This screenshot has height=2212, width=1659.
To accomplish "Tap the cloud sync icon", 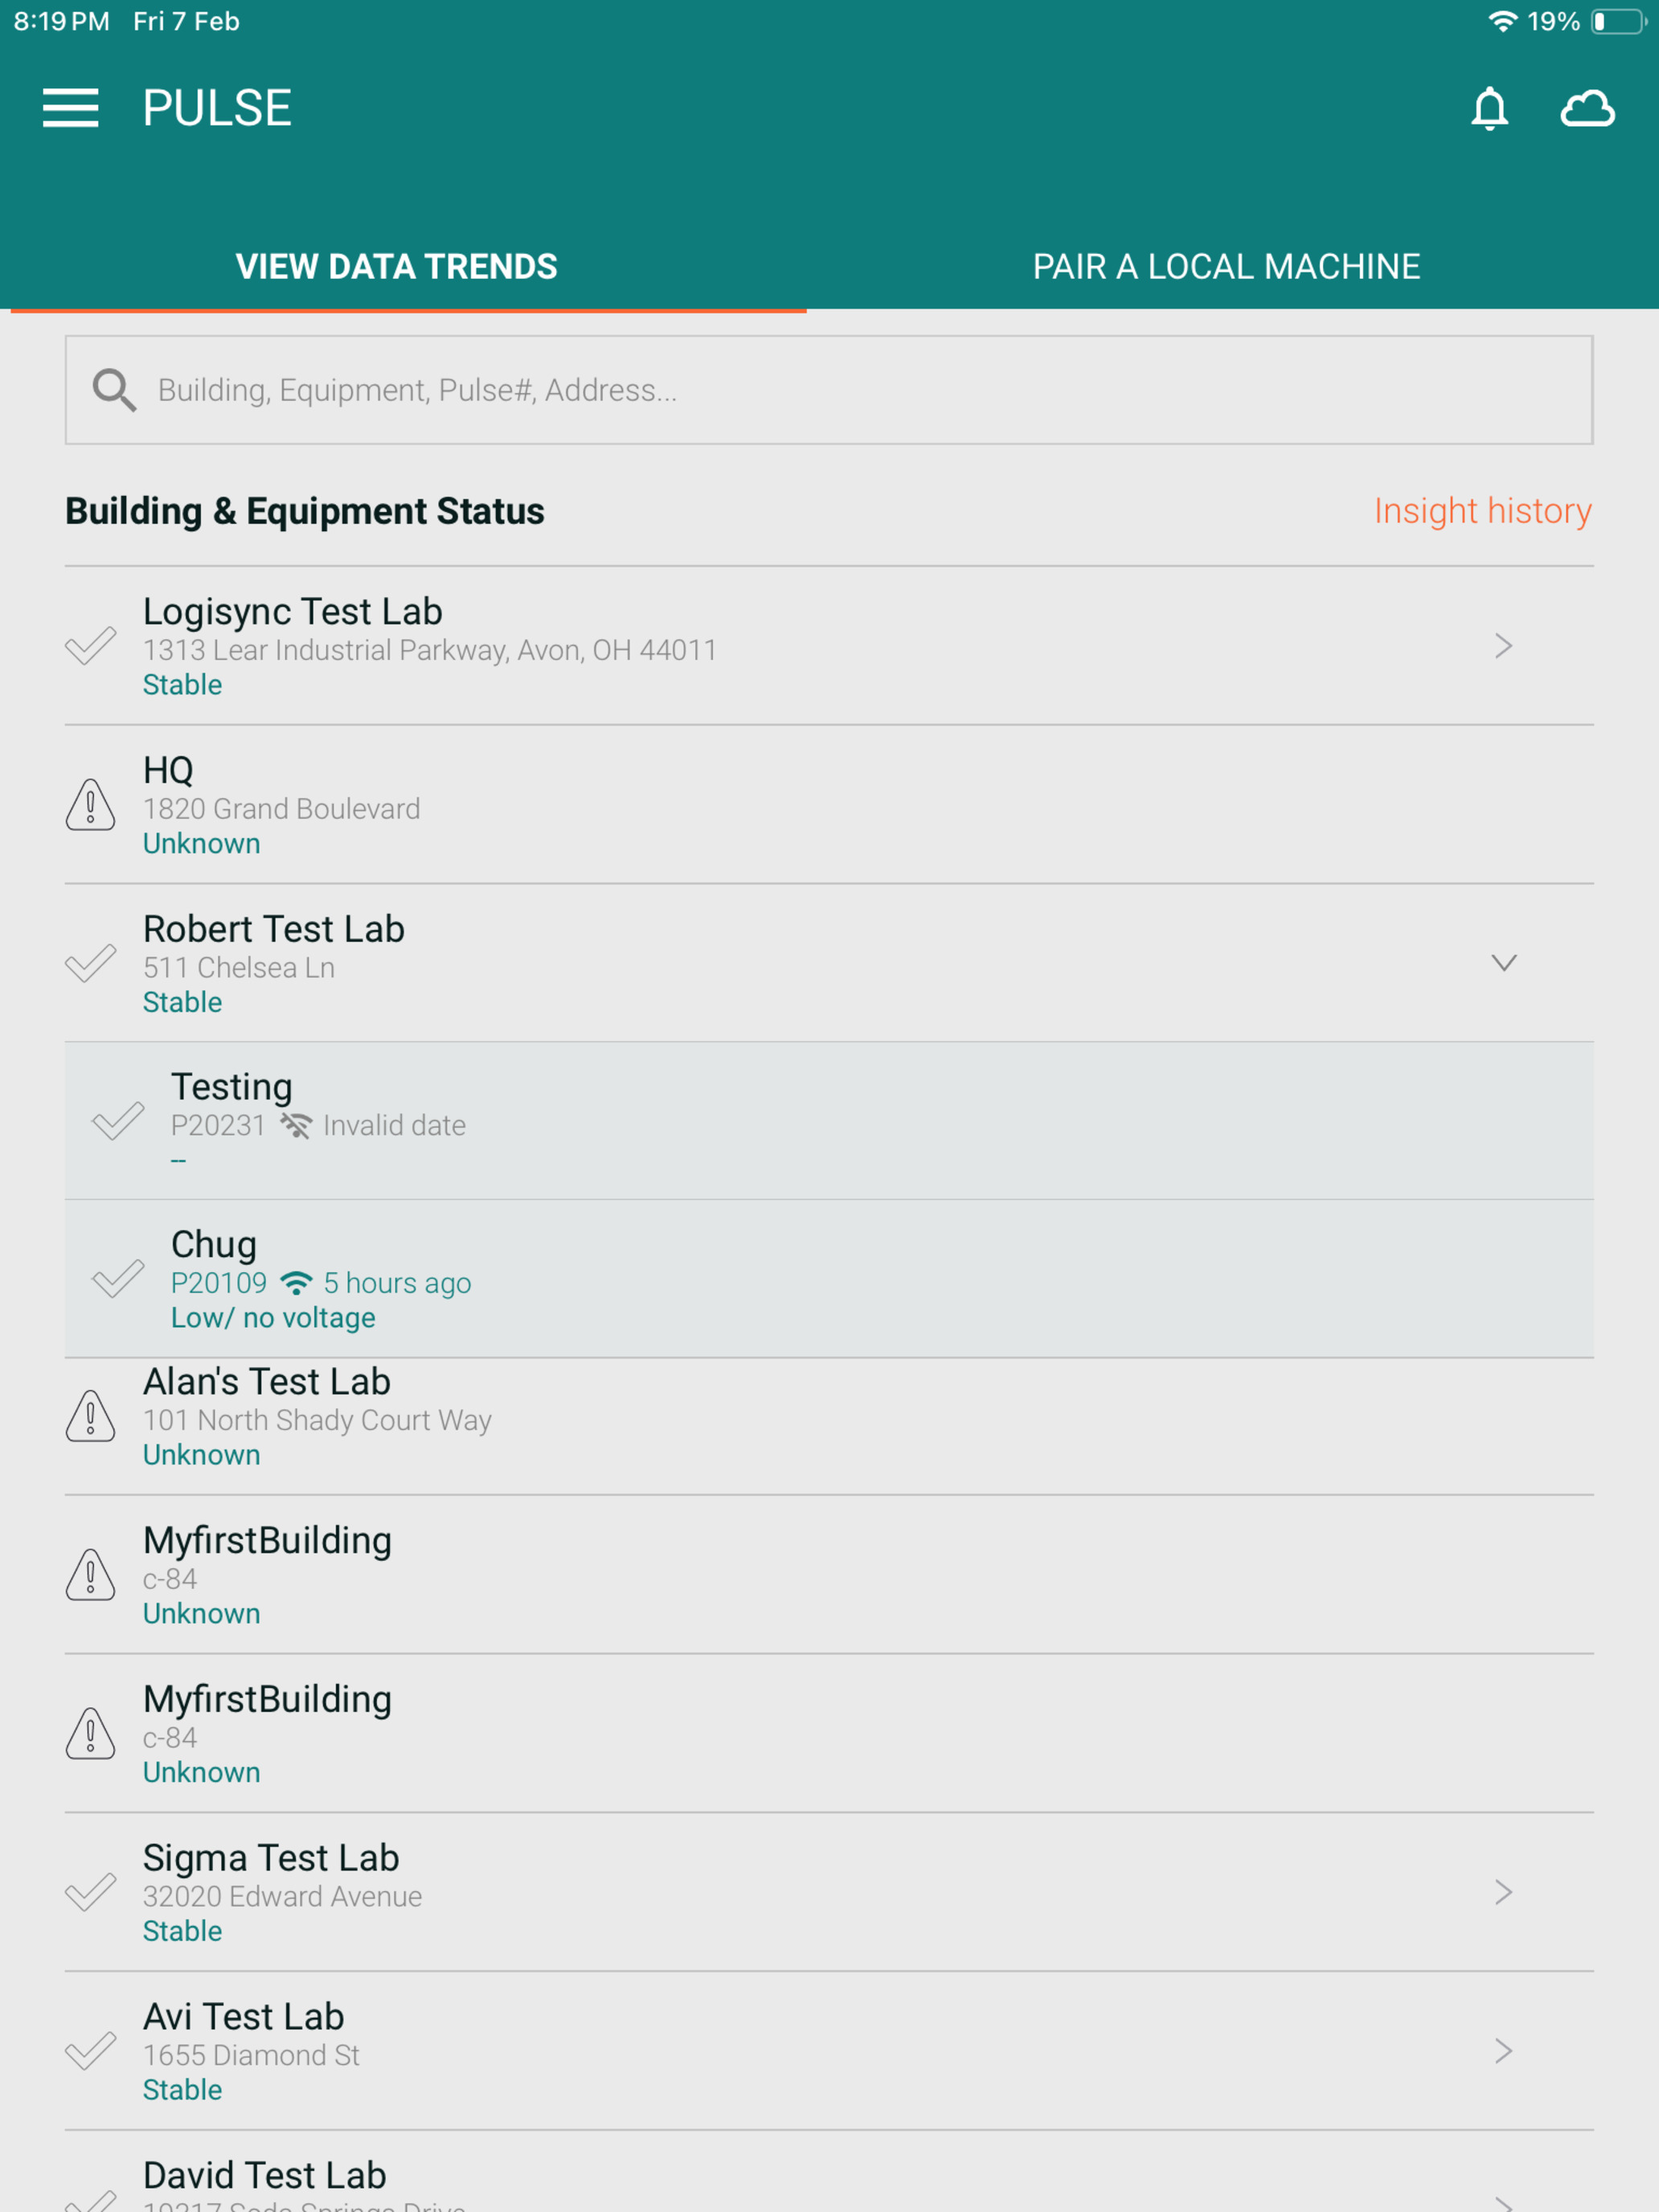I will [1587, 108].
